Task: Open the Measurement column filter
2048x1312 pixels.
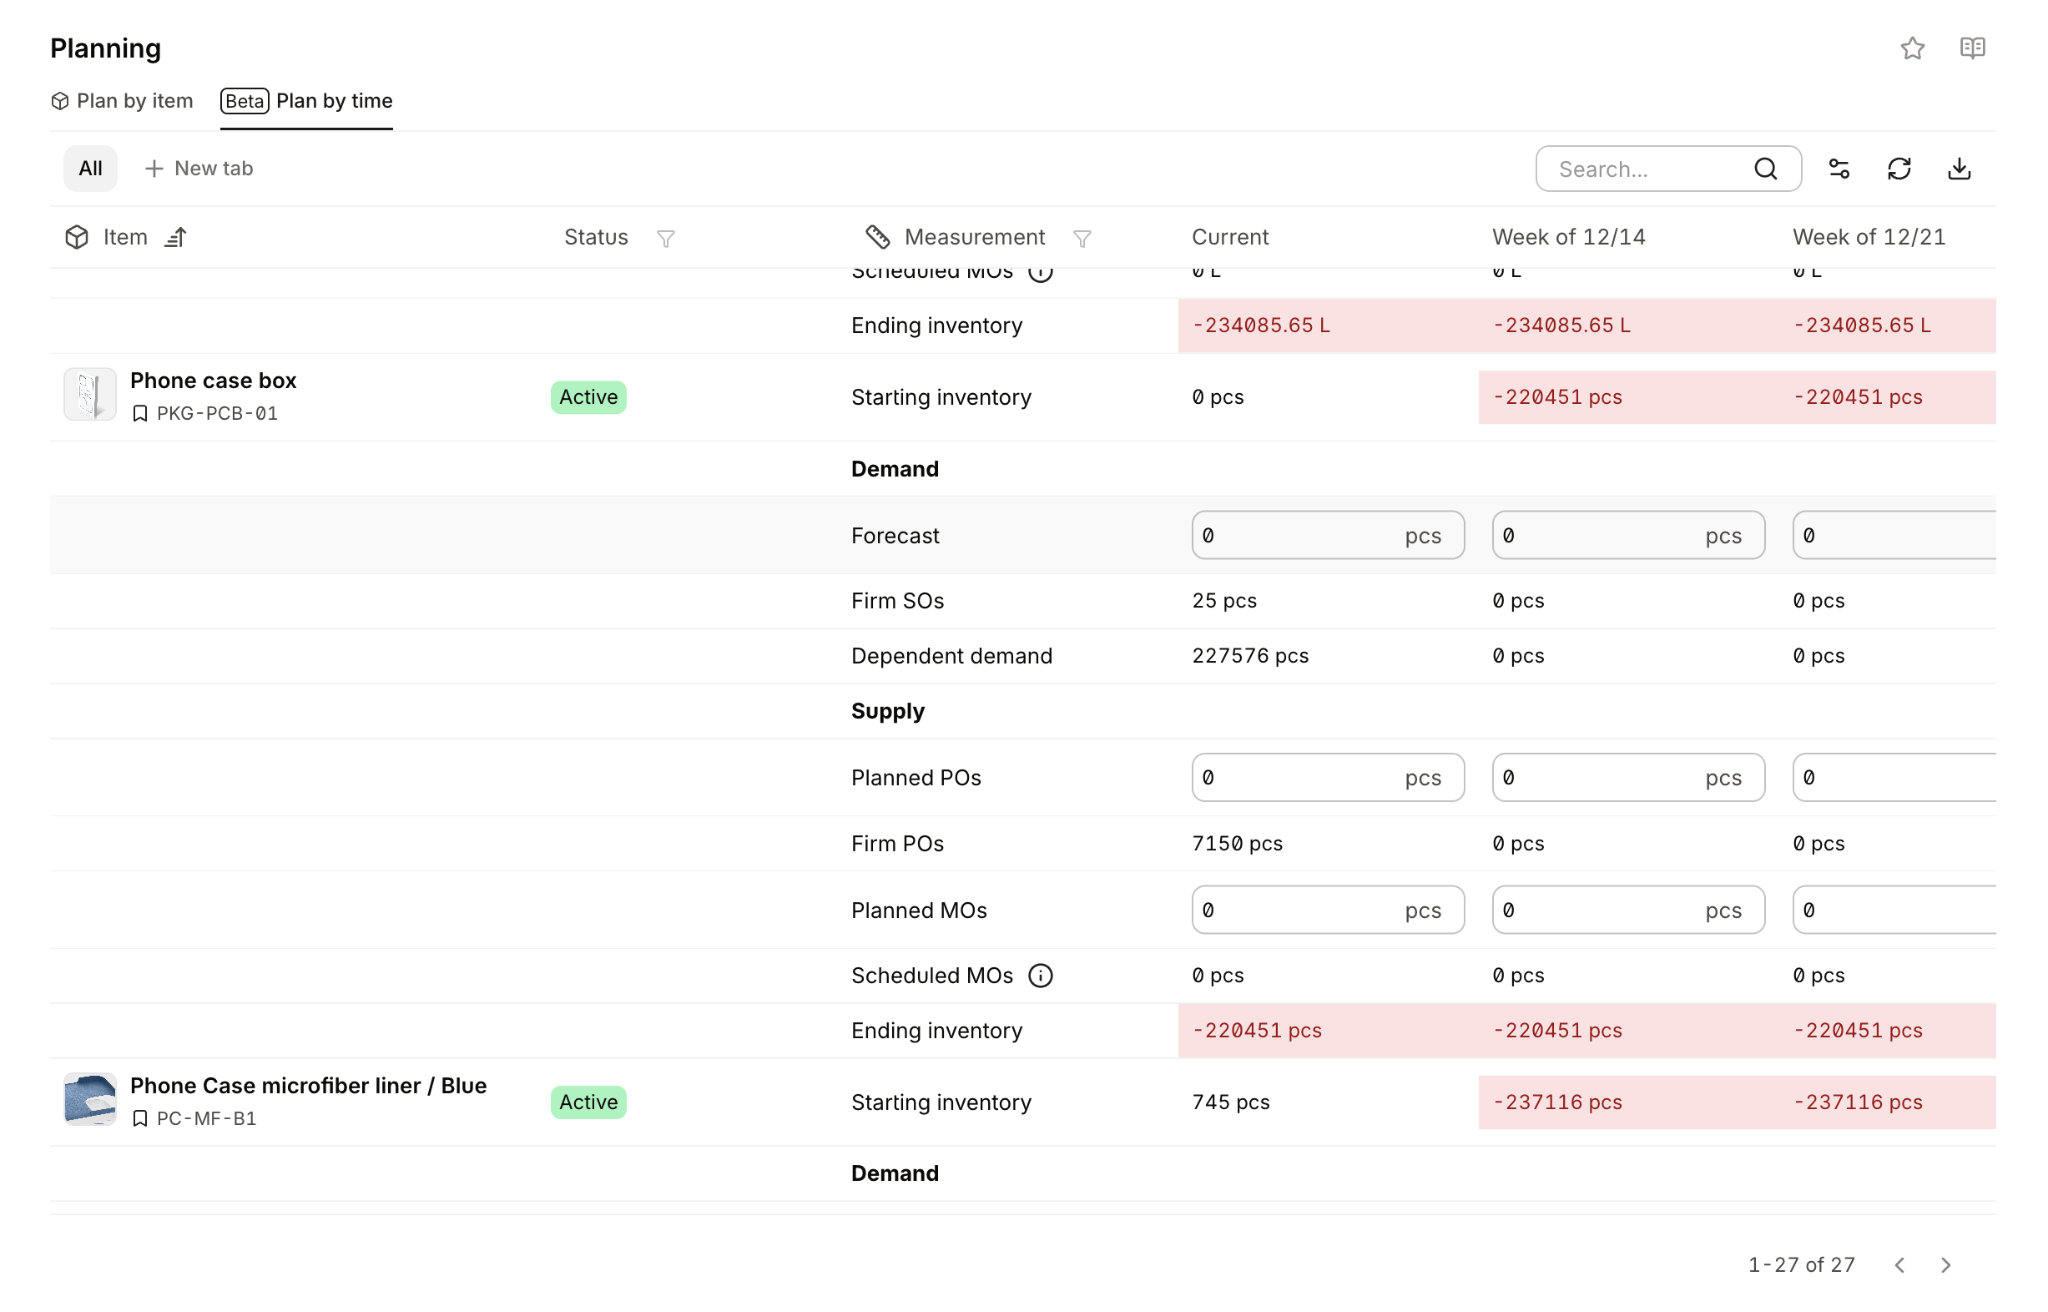Action: click(1082, 238)
